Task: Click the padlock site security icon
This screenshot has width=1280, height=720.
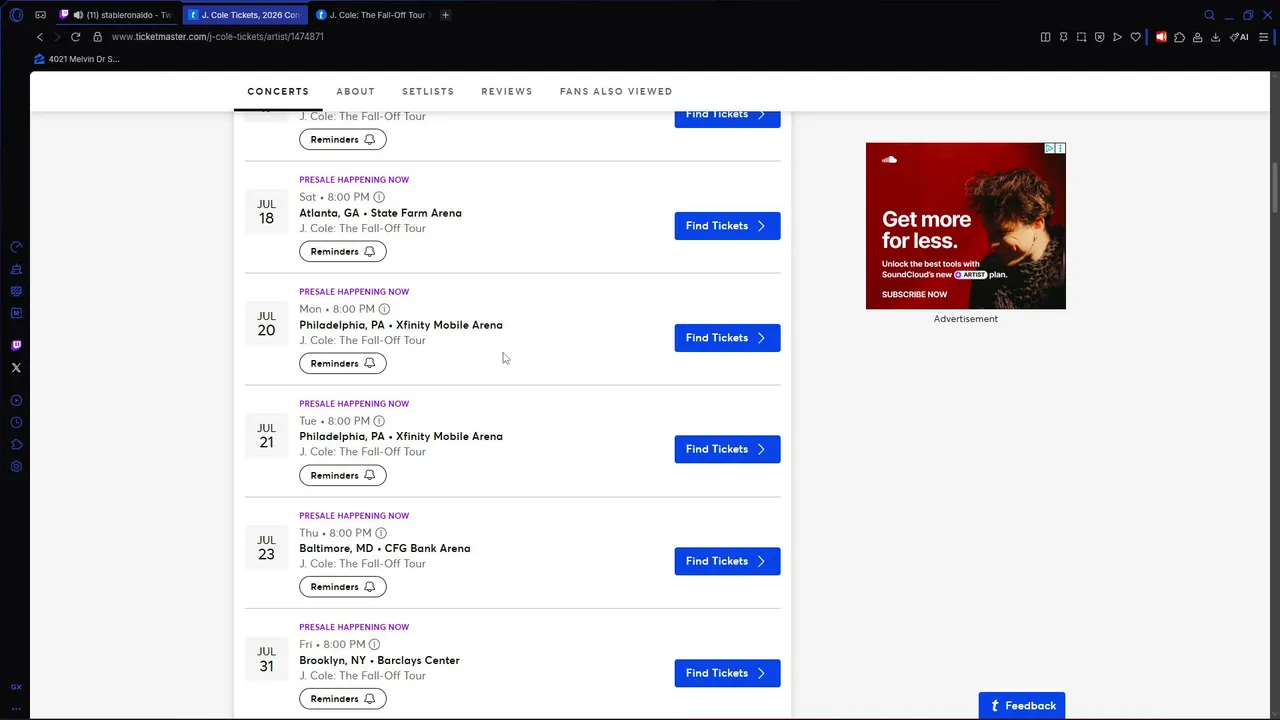Action: 97,37
